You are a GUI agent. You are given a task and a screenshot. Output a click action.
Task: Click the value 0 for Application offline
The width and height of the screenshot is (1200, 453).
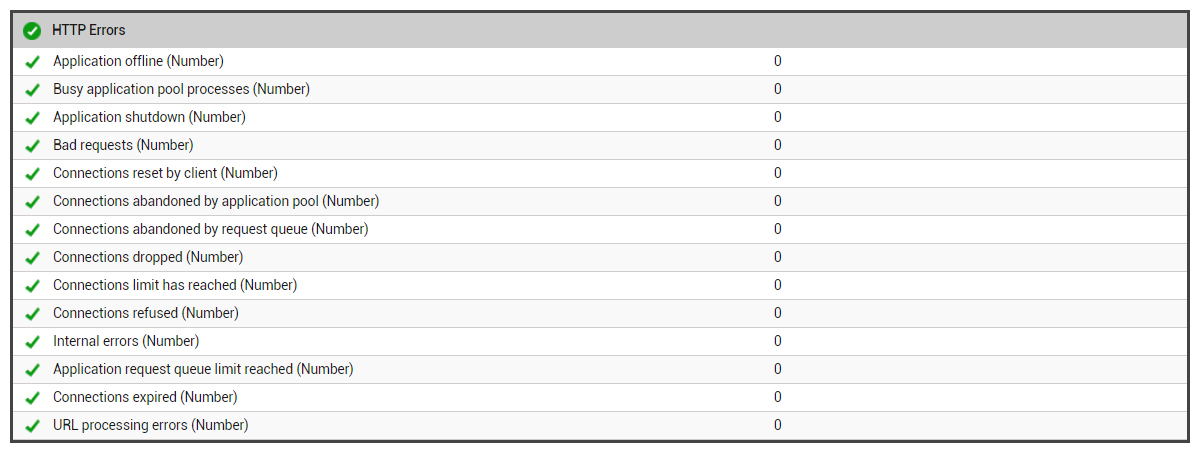pyautogui.click(x=778, y=61)
